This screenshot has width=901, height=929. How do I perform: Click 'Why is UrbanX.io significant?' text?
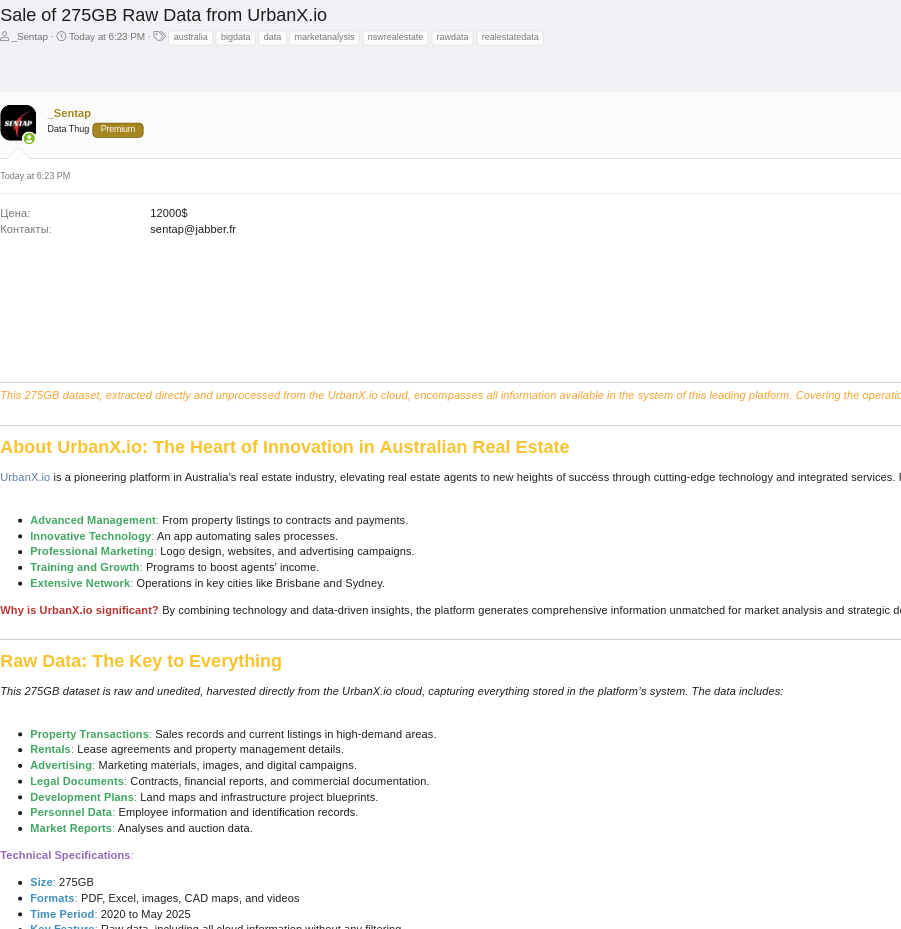[x=79, y=610]
